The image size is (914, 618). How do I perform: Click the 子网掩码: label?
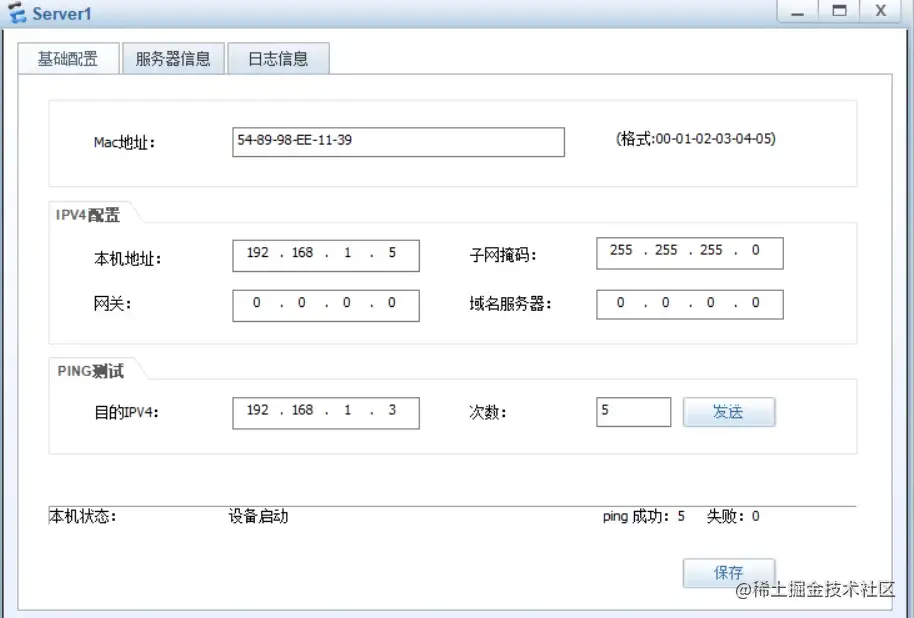coord(502,255)
